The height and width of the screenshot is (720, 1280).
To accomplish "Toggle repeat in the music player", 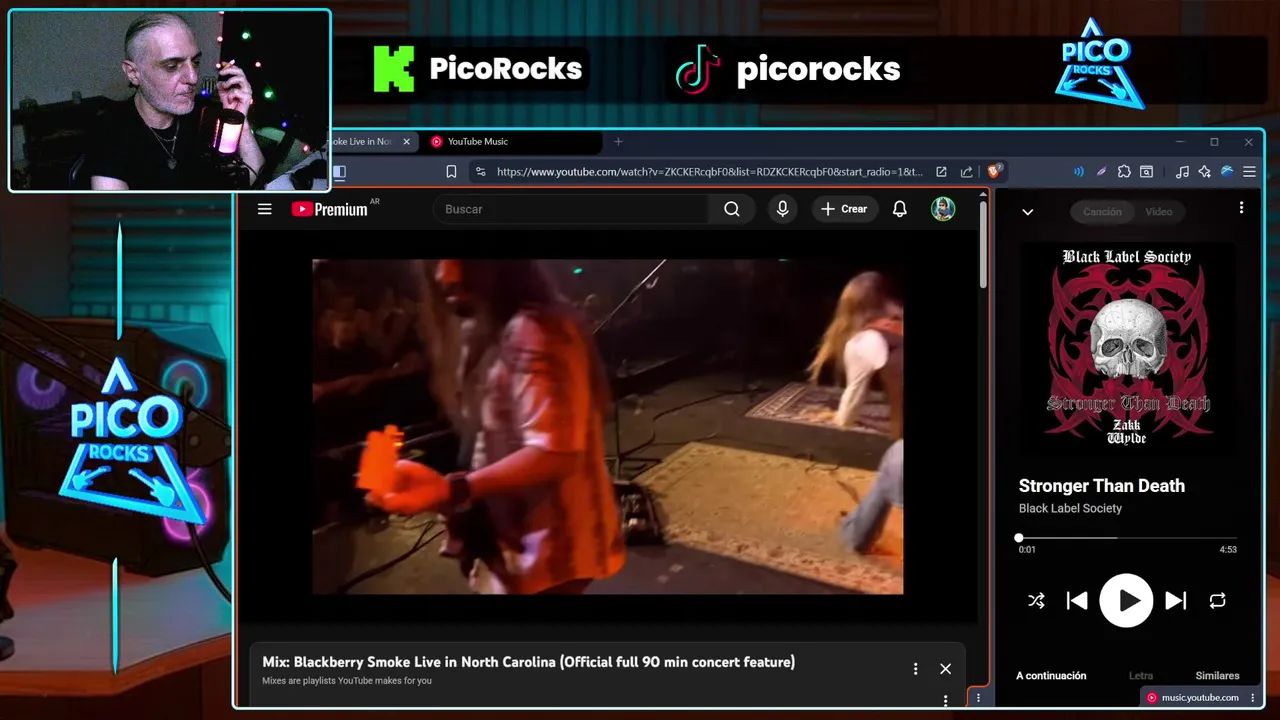I will [x=1217, y=601].
